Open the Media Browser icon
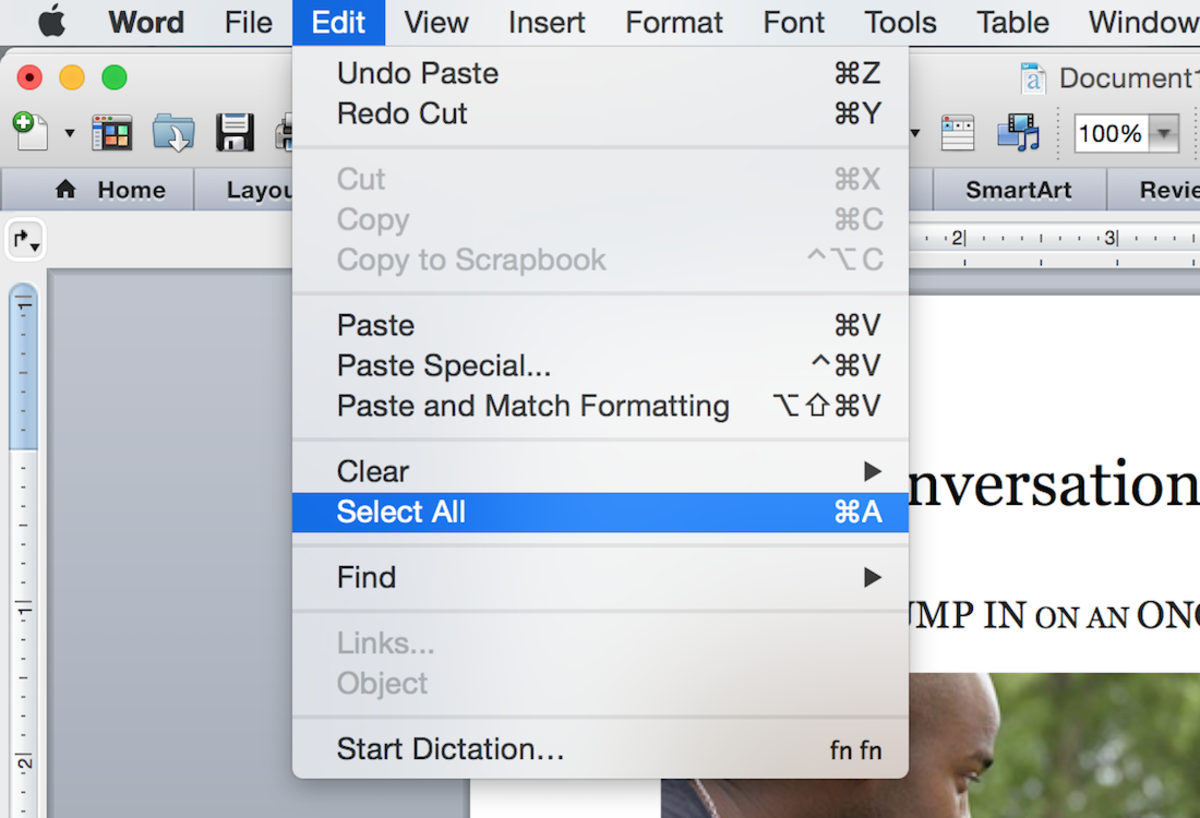The height and width of the screenshot is (818, 1200). (x=1018, y=132)
